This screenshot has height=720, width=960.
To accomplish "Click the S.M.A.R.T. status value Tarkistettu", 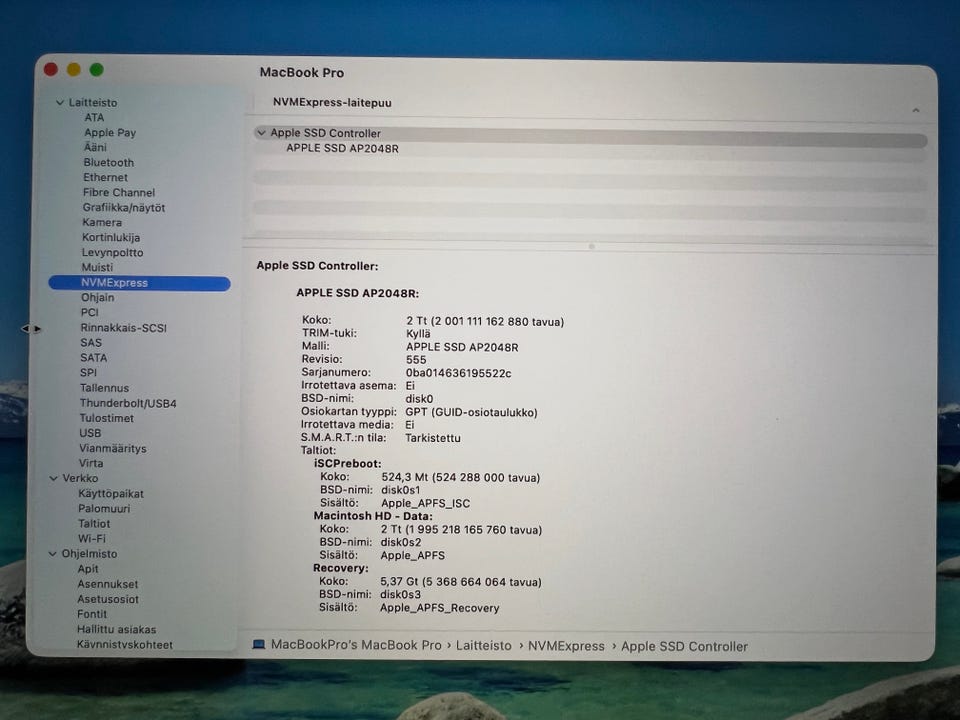I will pos(433,438).
